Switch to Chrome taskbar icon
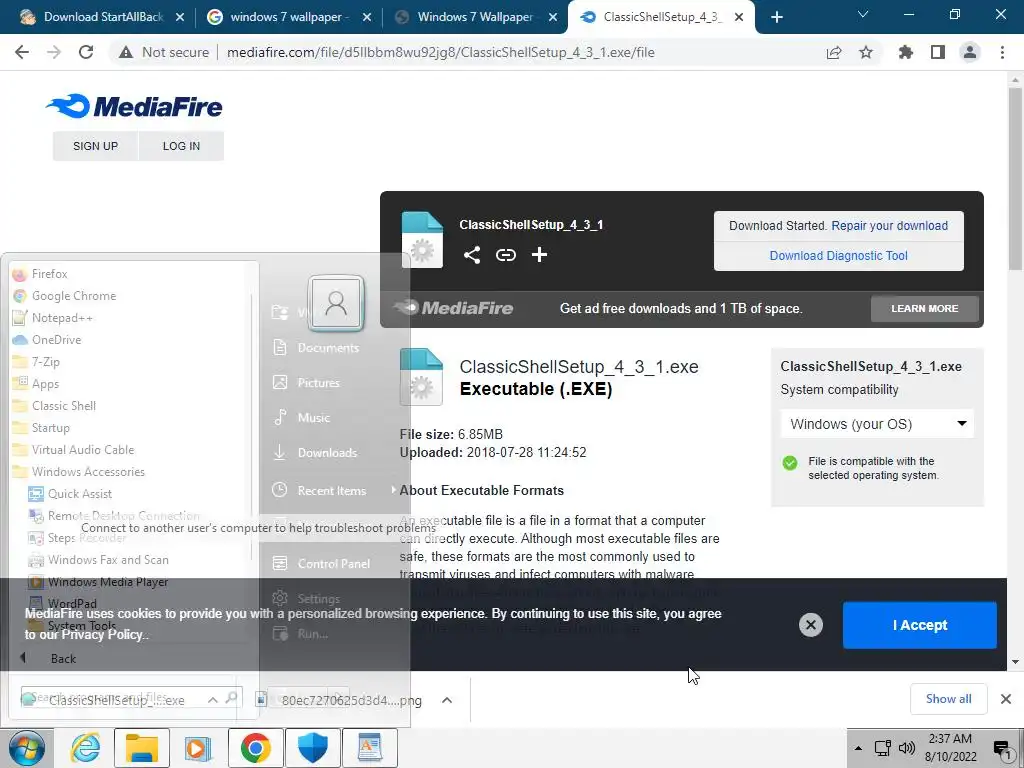 (255, 748)
